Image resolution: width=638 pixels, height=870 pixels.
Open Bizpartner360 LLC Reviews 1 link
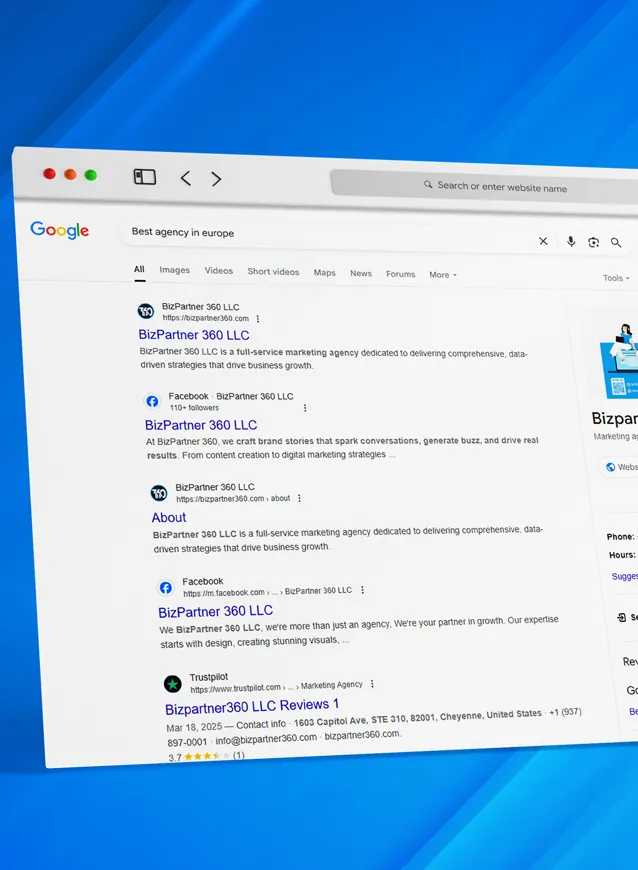tap(252, 706)
